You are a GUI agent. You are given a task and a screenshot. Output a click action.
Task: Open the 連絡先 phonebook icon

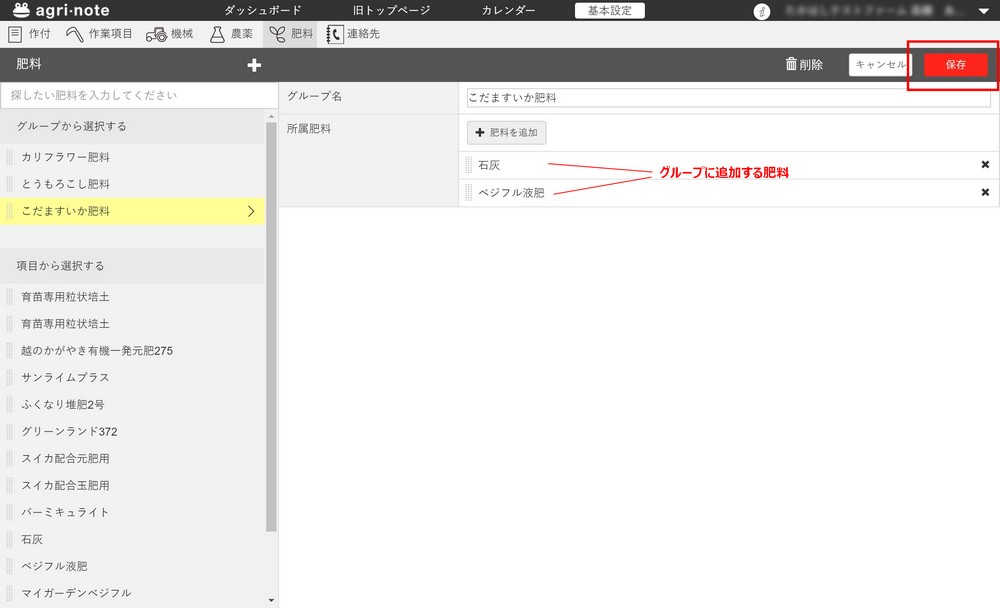coord(334,34)
